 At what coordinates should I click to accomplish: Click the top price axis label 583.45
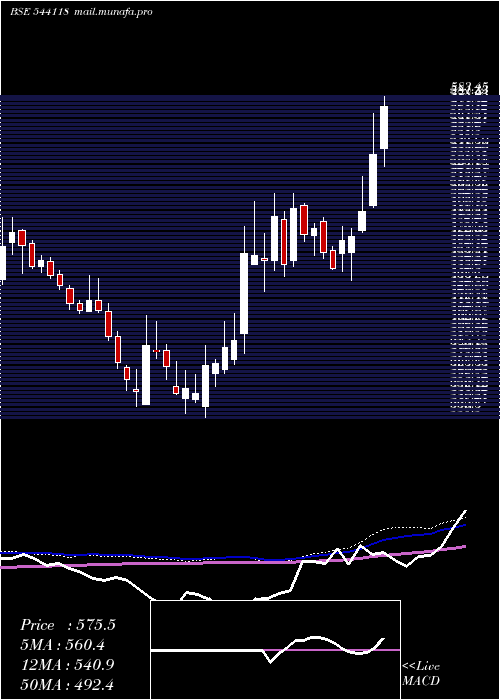pos(469,85)
